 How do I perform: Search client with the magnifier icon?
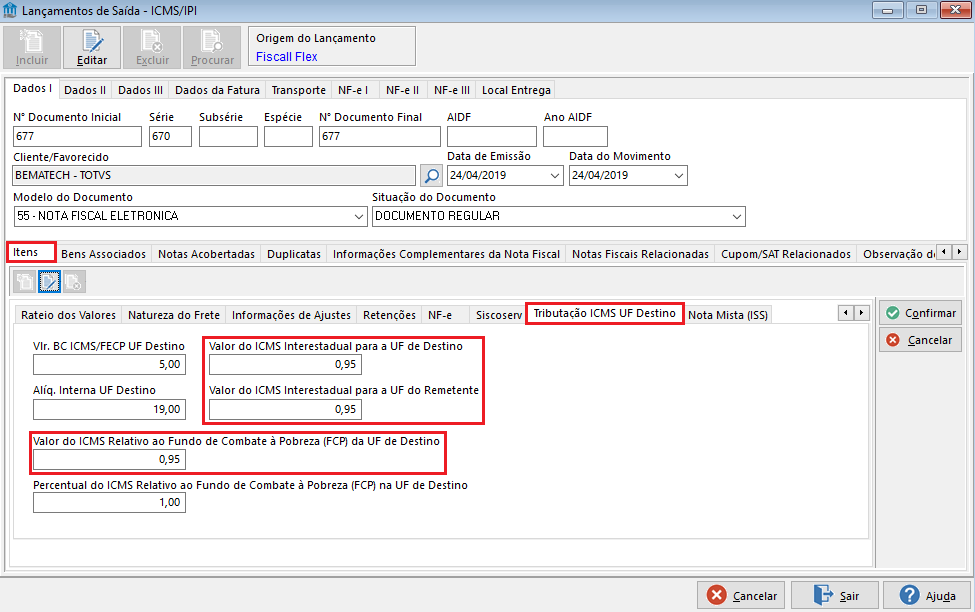click(431, 175)
